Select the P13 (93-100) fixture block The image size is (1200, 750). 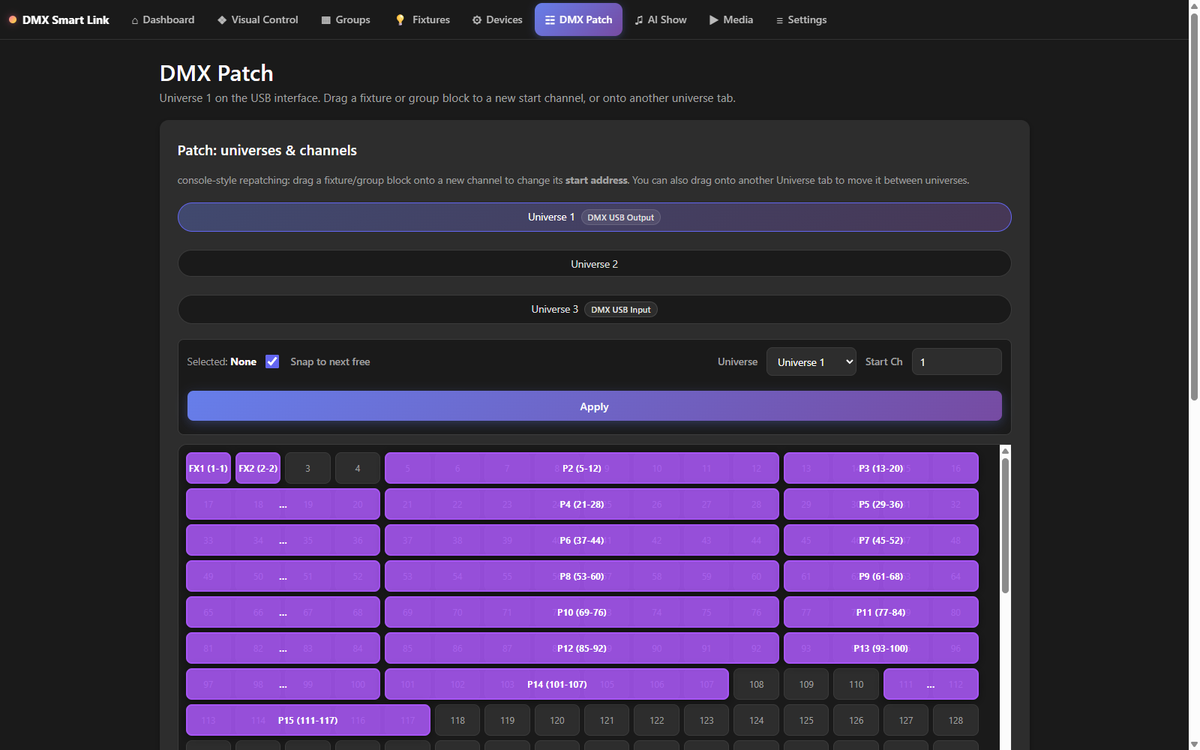pyautogui.click(x=881, y=648)
